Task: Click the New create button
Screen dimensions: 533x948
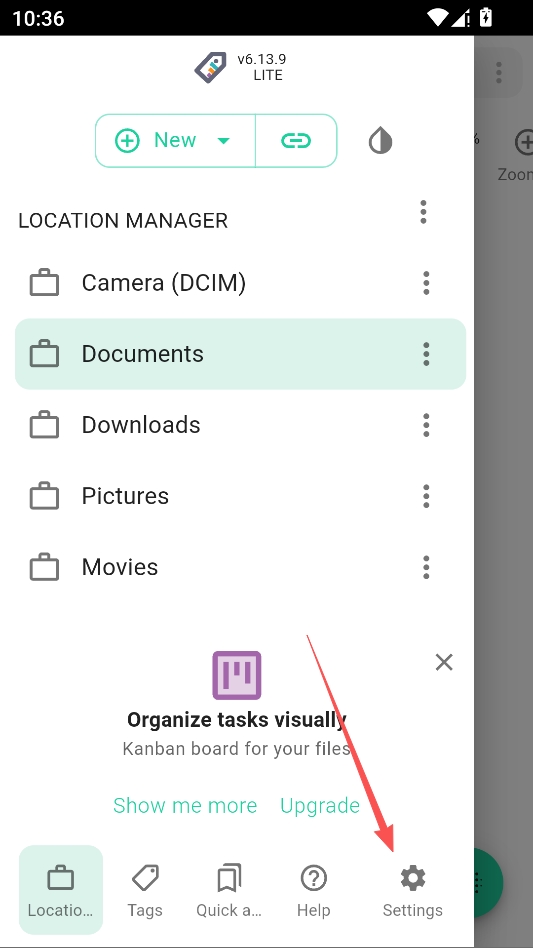Action: [x=175, y=140]
